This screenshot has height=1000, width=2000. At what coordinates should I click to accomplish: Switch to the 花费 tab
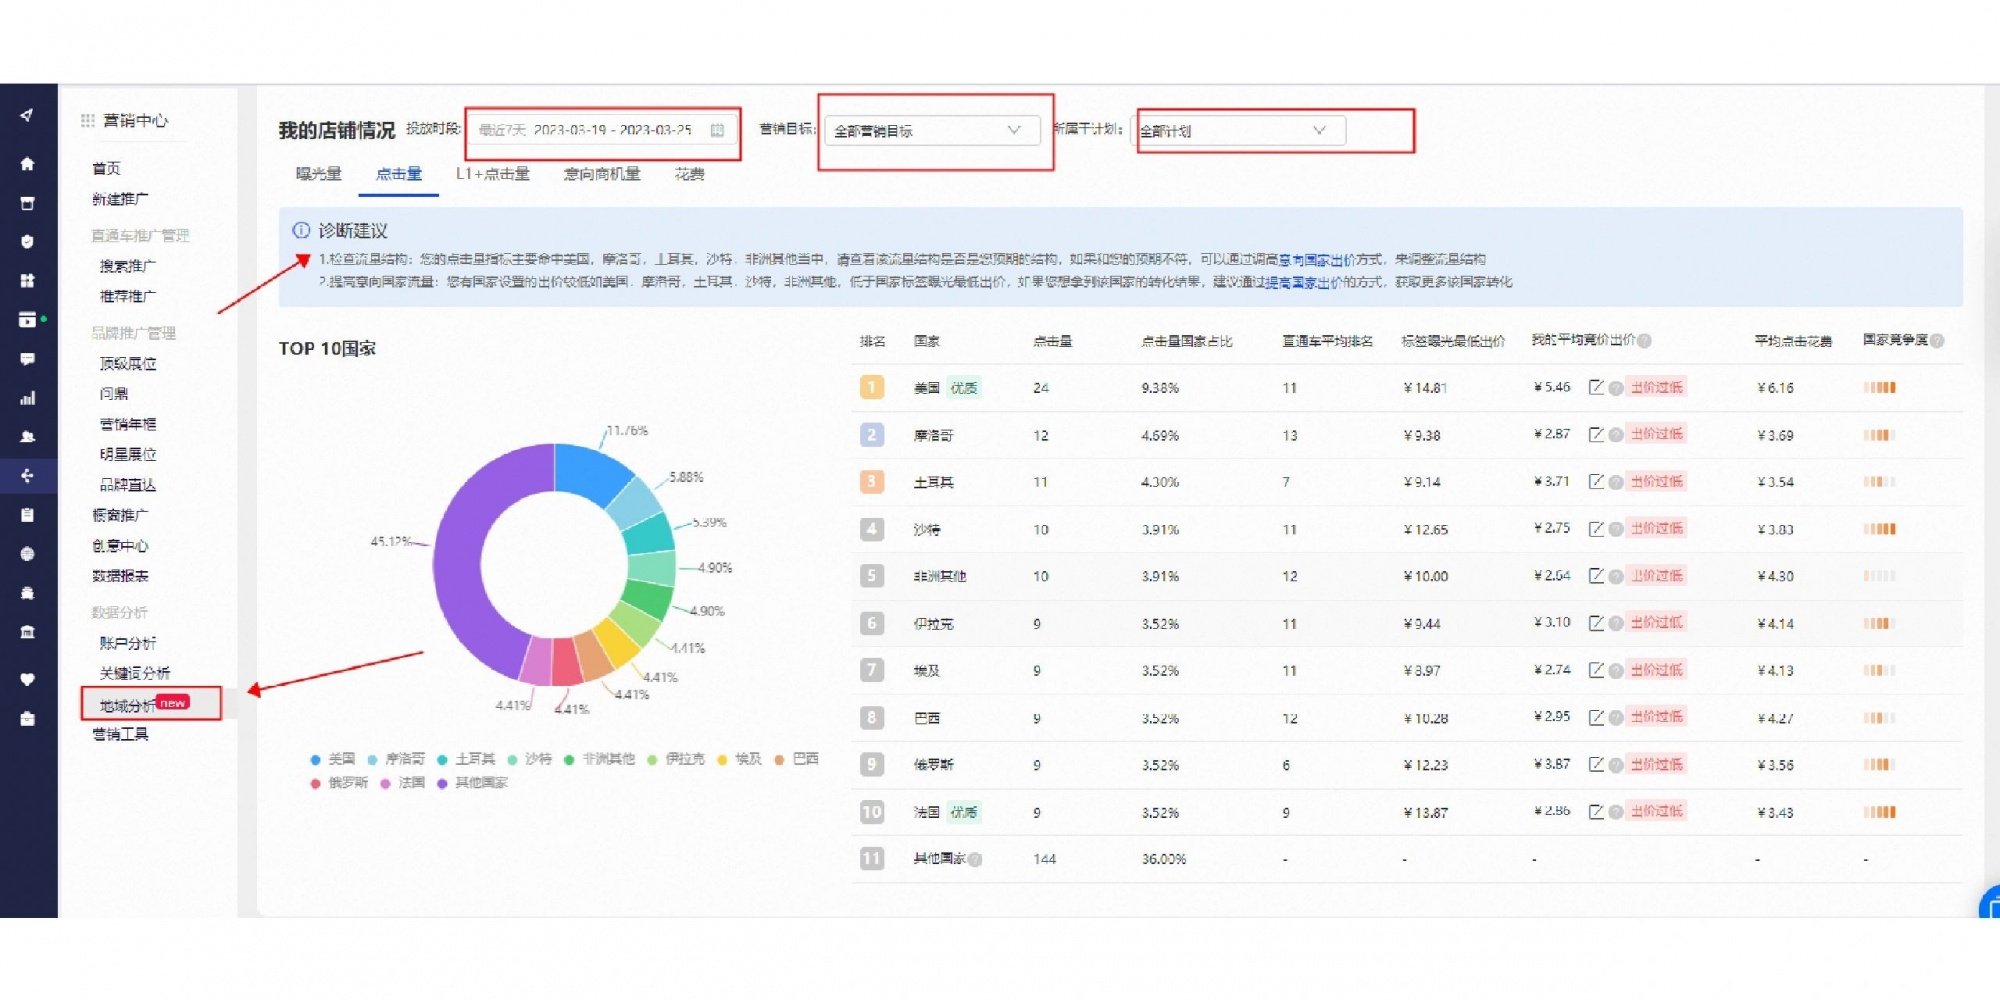click(x=689, y=174)
